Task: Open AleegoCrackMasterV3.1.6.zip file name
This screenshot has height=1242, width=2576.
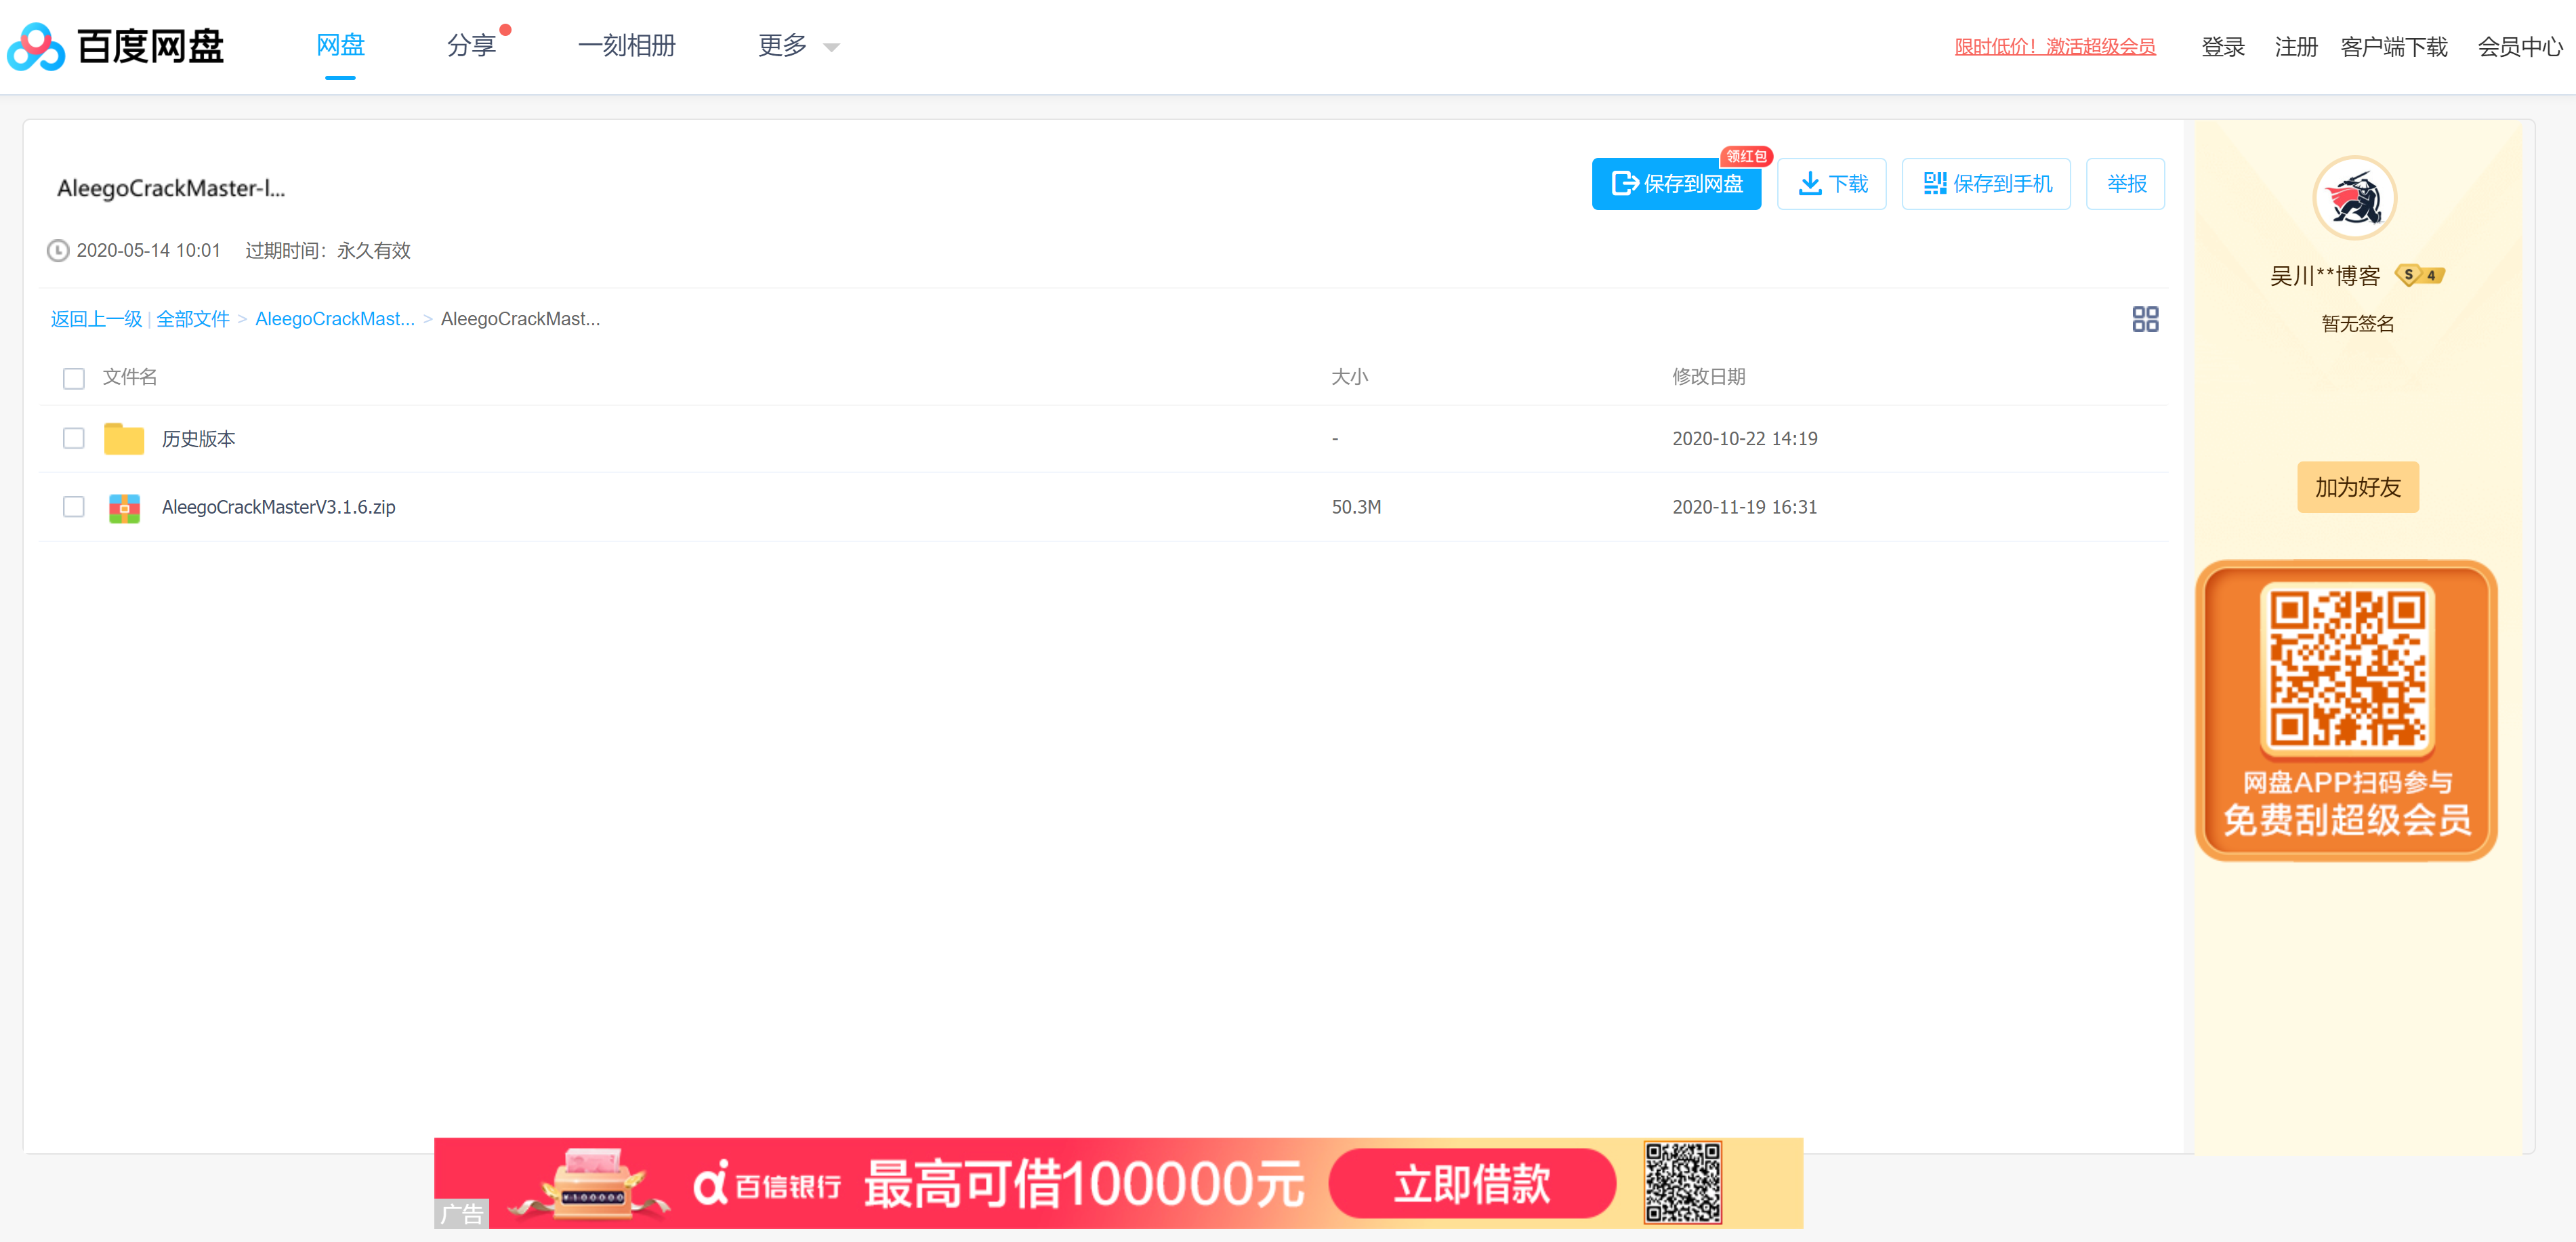Action: pos(279,508)
